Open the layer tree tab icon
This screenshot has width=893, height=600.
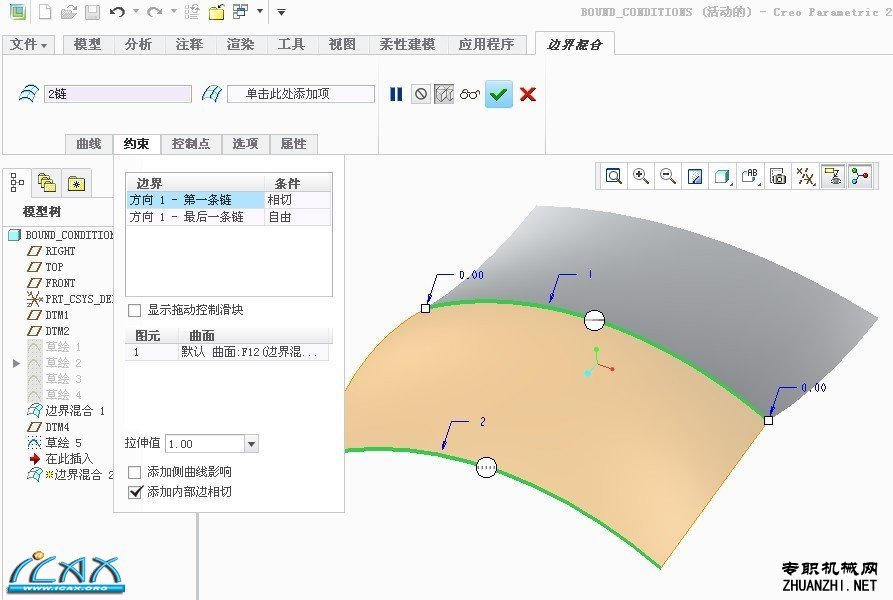pyautogui.click(x=47, y=183)
